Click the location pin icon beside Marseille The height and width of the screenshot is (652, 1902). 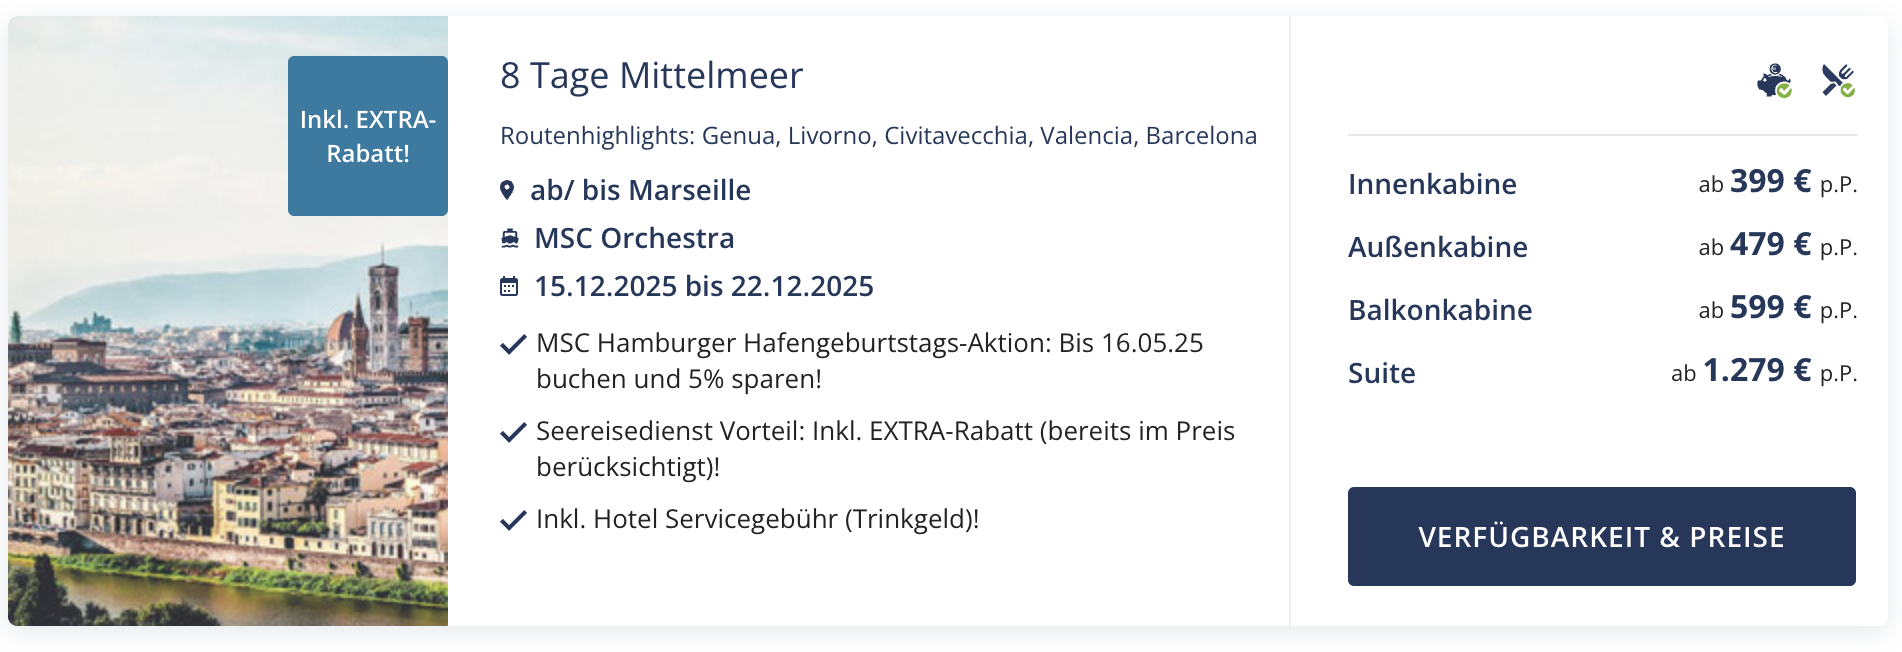pyautogui.click(x=507, y=190)
